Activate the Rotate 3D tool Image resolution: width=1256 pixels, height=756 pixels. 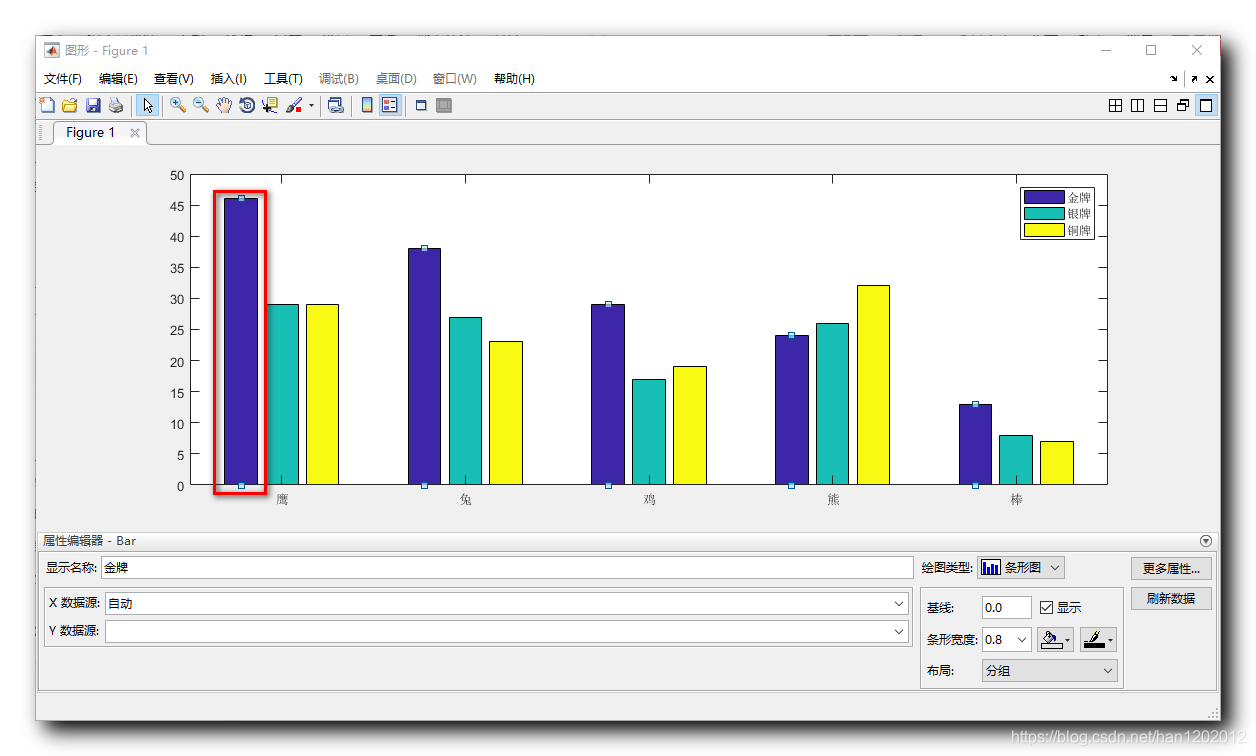[247, 105]
